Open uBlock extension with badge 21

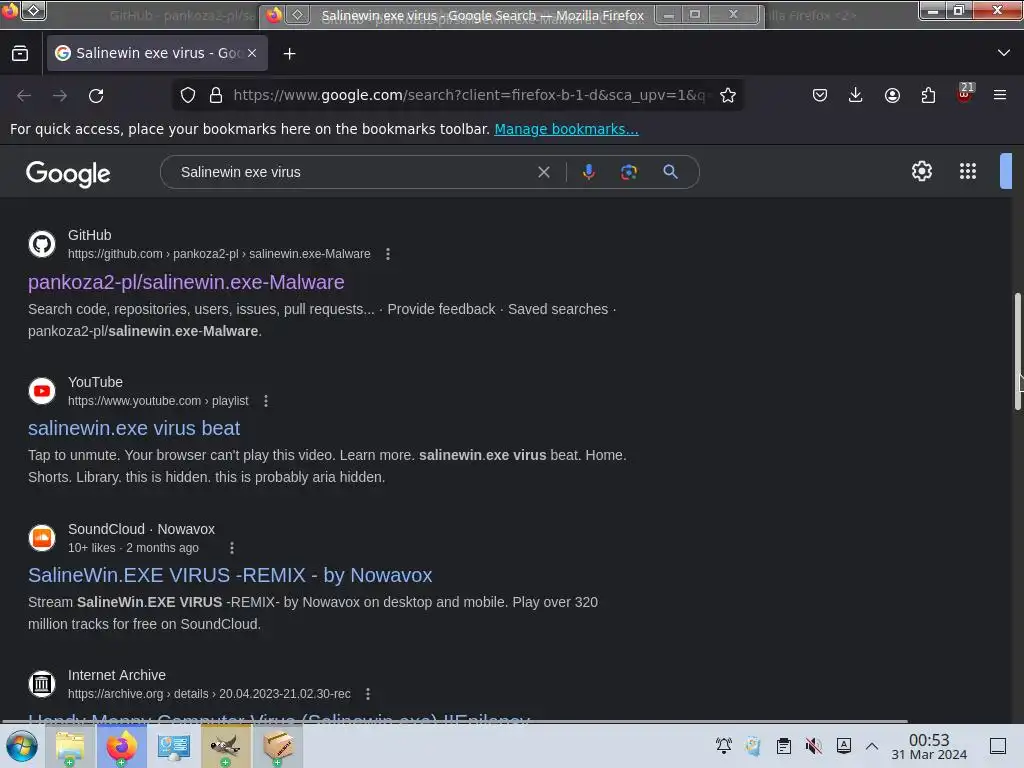click(965, 93)
